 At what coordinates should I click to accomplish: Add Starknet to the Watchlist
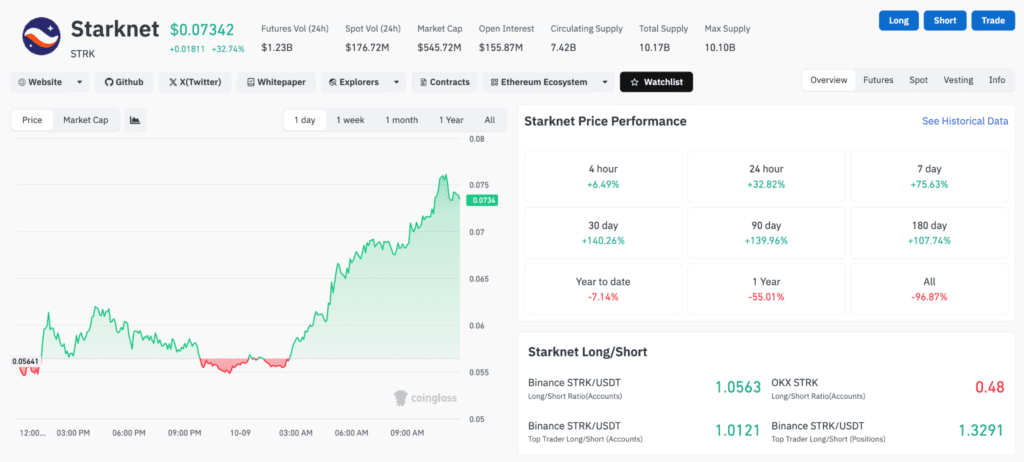click(656, 82)
